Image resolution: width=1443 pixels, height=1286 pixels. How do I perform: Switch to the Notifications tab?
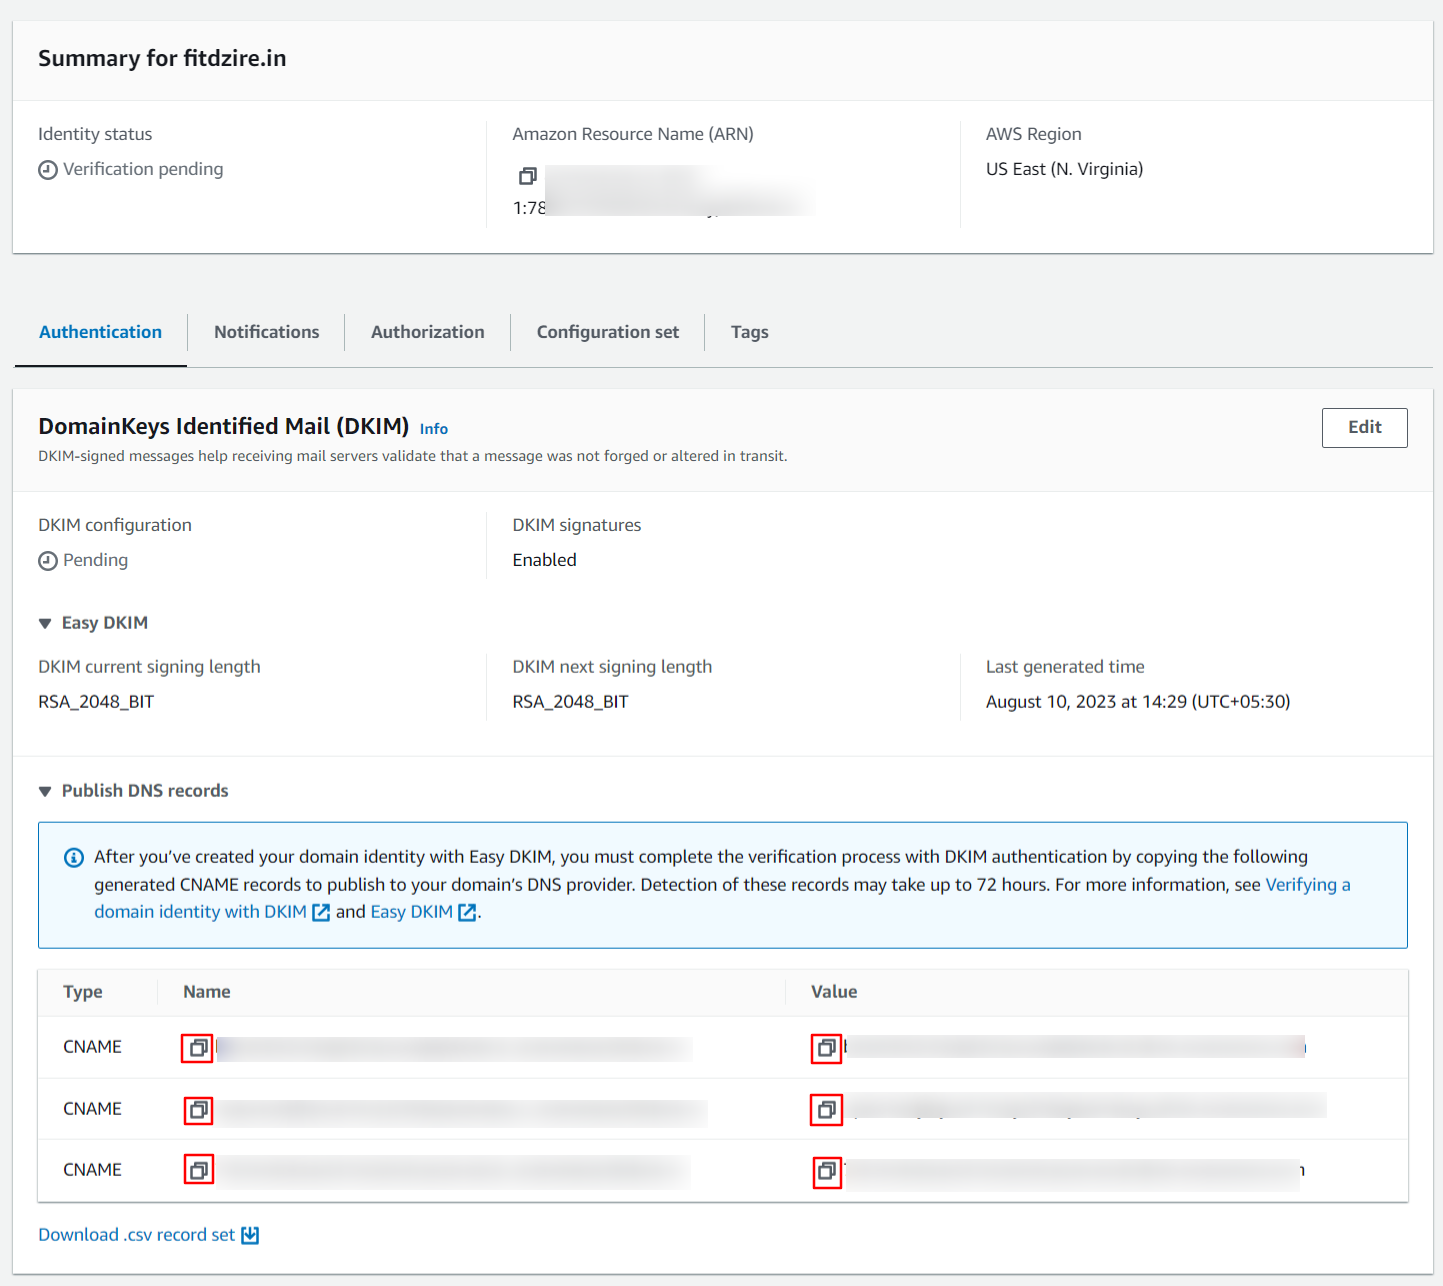pos(266,332)
